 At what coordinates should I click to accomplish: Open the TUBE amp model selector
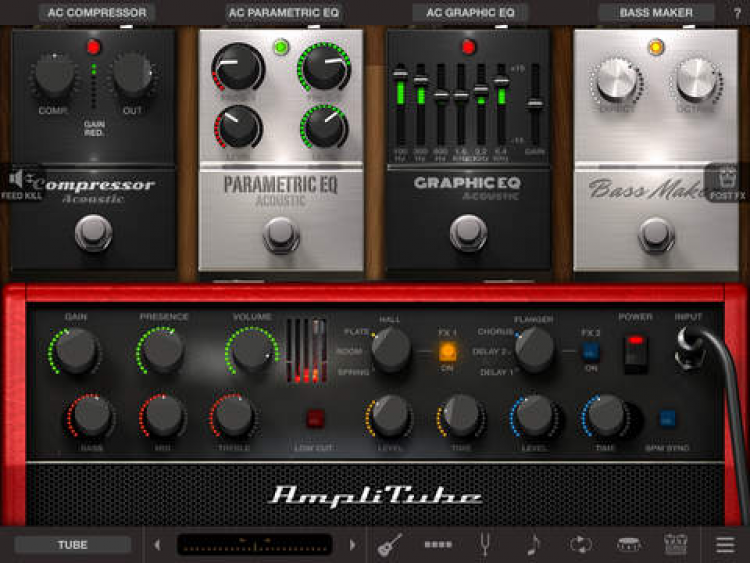point(72,545)
